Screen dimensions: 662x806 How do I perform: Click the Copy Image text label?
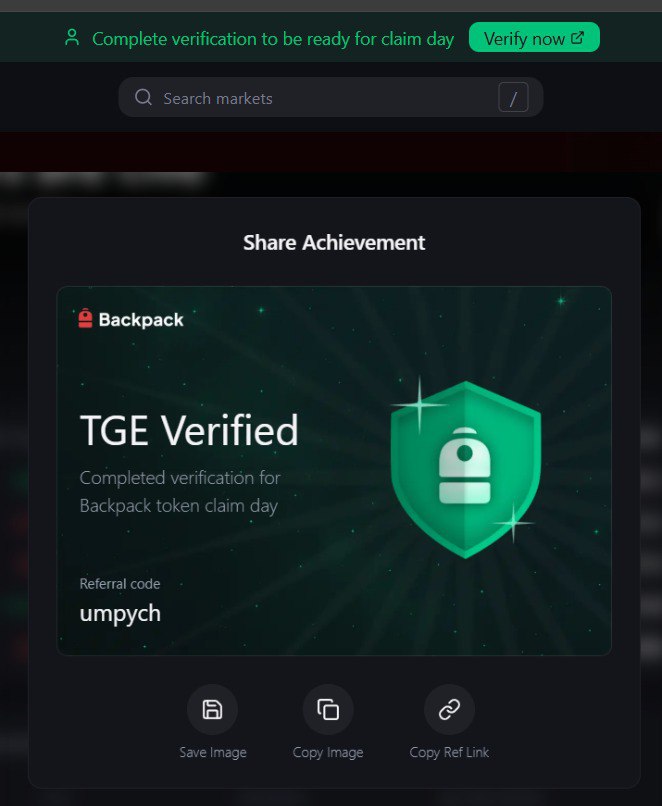tap(328, 753)
